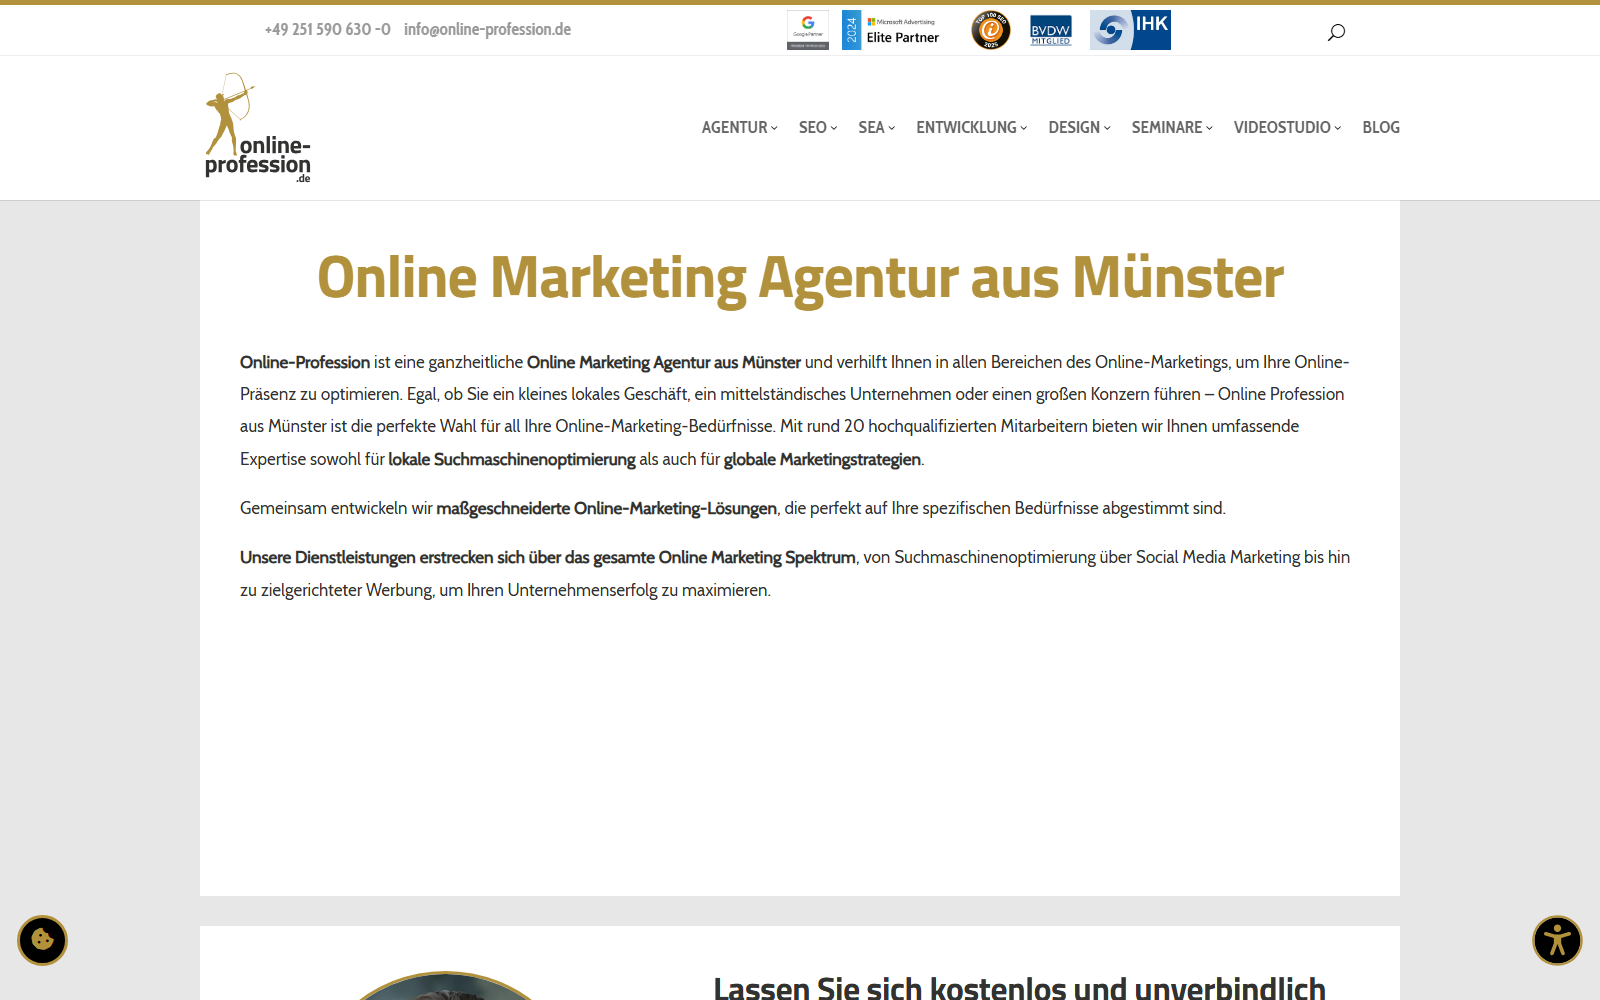Click heading 'Lassen Sie sich kostenlos und unverbindlich'
This screenshot has width=1600, height=1000.
point(1019,988)
